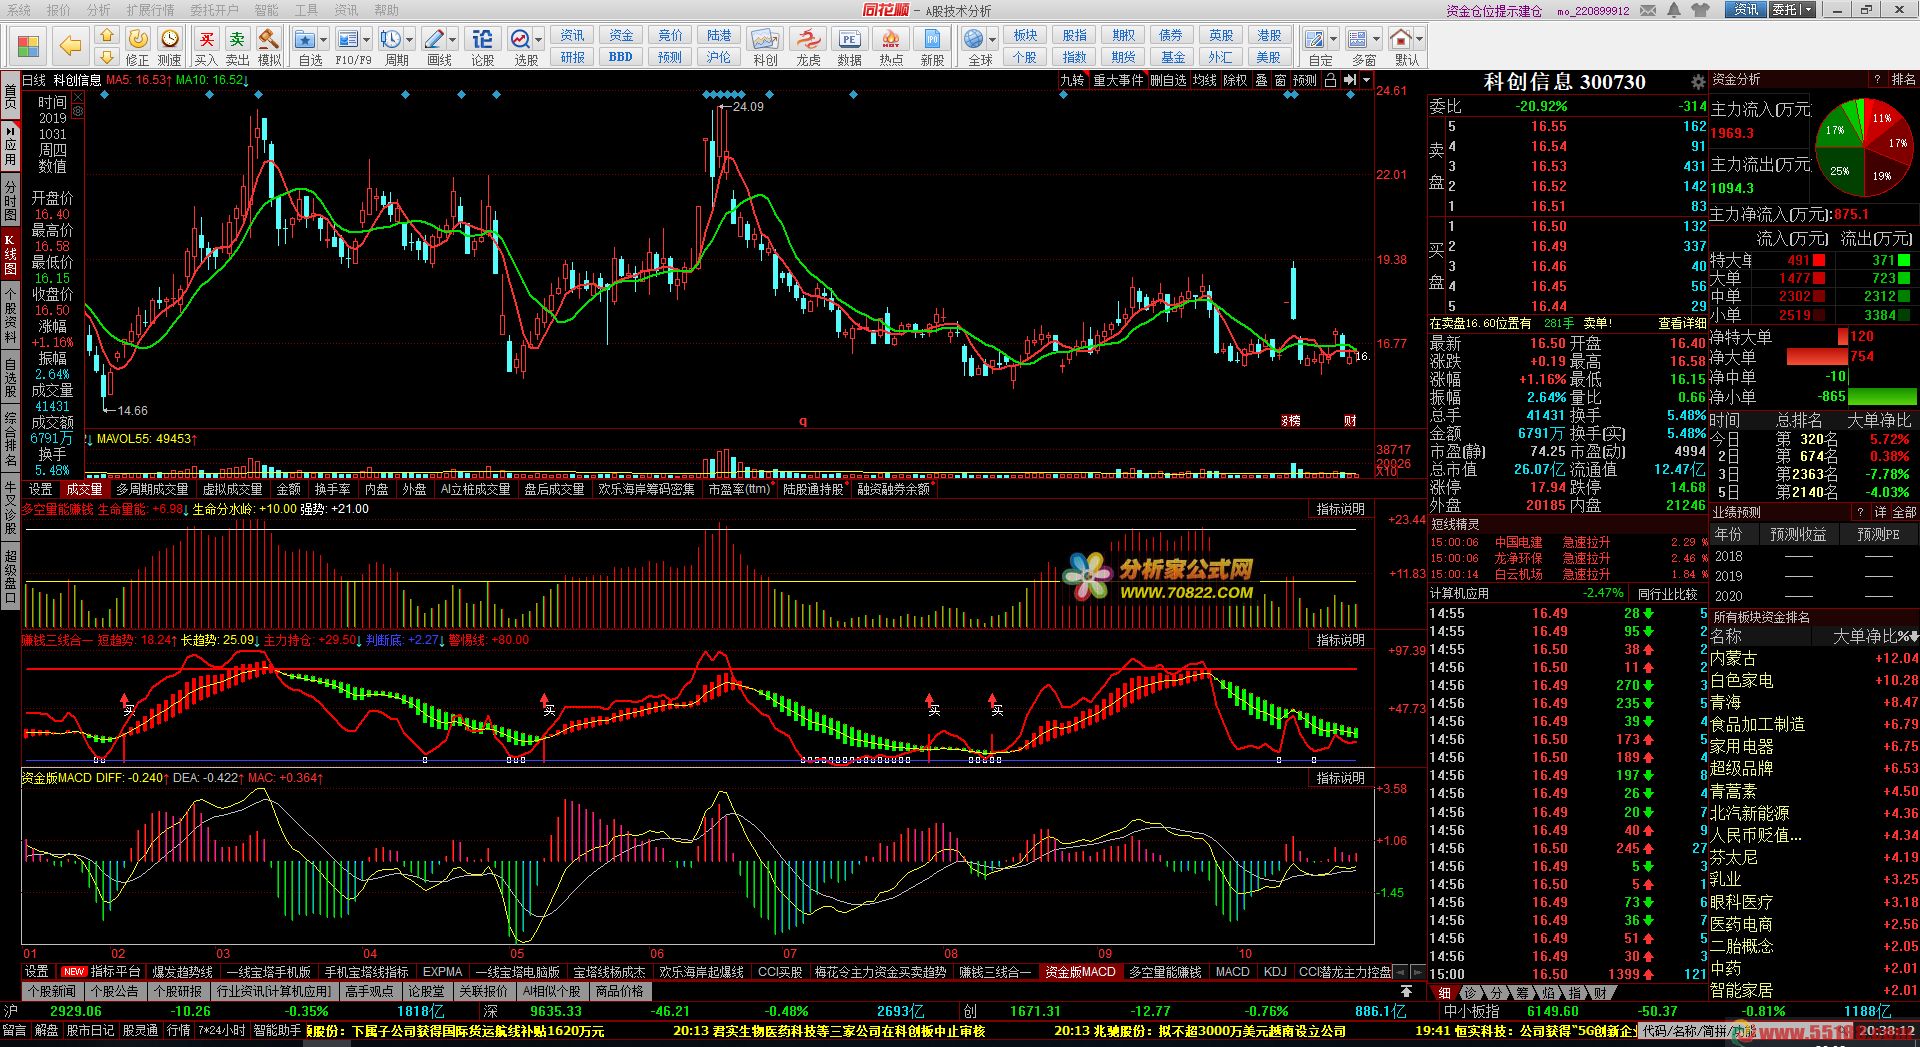Toggle the 叠 overlay chart button

tap(1262, 80)
